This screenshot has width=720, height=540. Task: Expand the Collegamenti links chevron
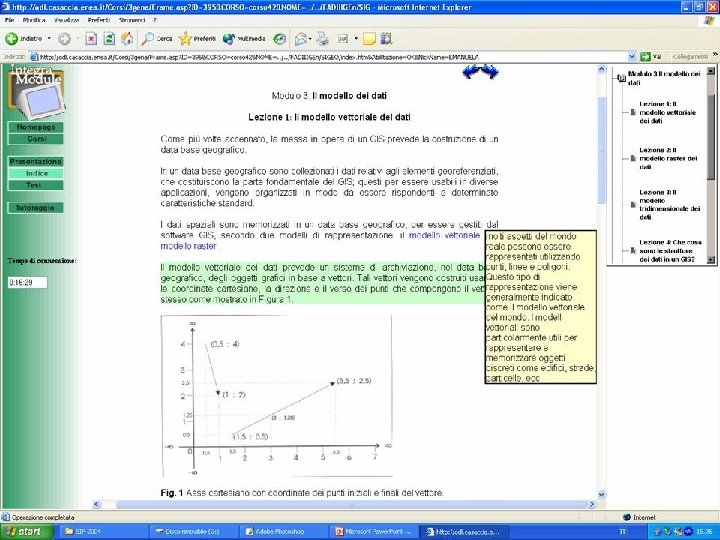[715, 56]
